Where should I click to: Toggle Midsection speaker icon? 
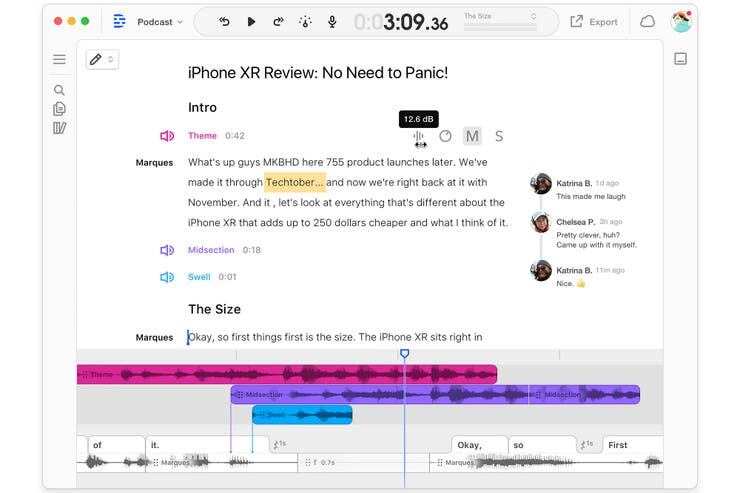tap(167, 250)
